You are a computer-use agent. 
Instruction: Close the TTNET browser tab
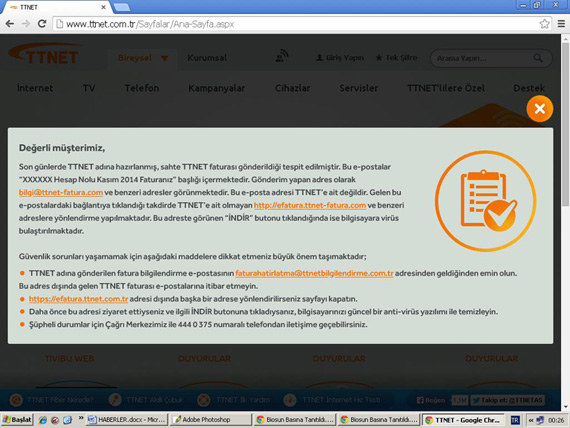click(103, 7)
